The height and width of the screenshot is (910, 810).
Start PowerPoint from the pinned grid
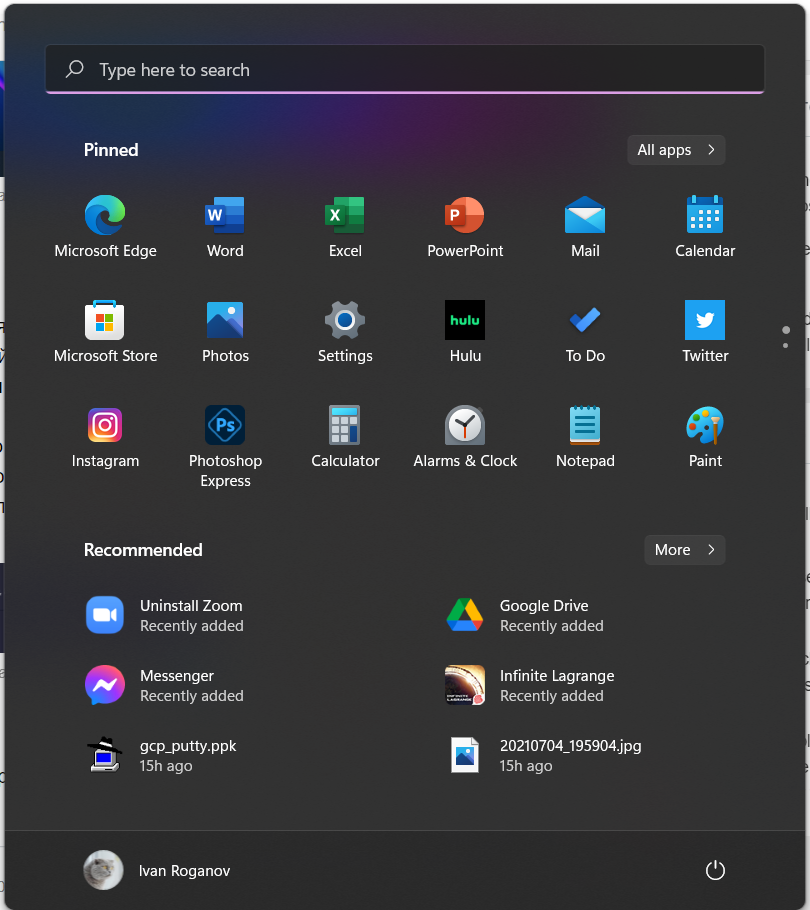pos(465,228)
